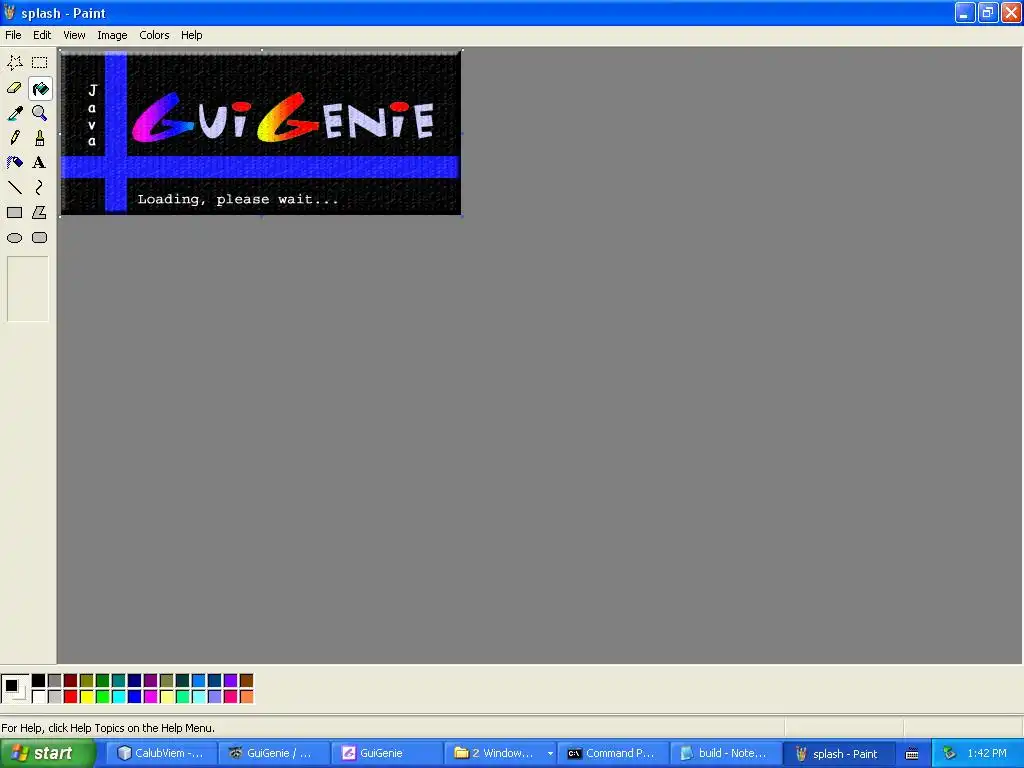Expand the "2 Window..." taskbar group
This screenshot has height=768, width=1024.
[501, 754]
